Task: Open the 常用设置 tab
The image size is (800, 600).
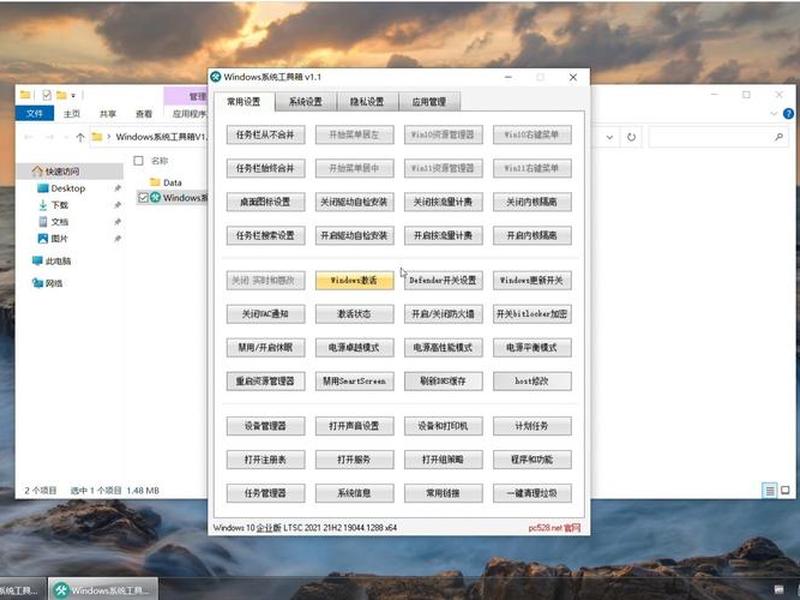Action: (x=244, y=102)
